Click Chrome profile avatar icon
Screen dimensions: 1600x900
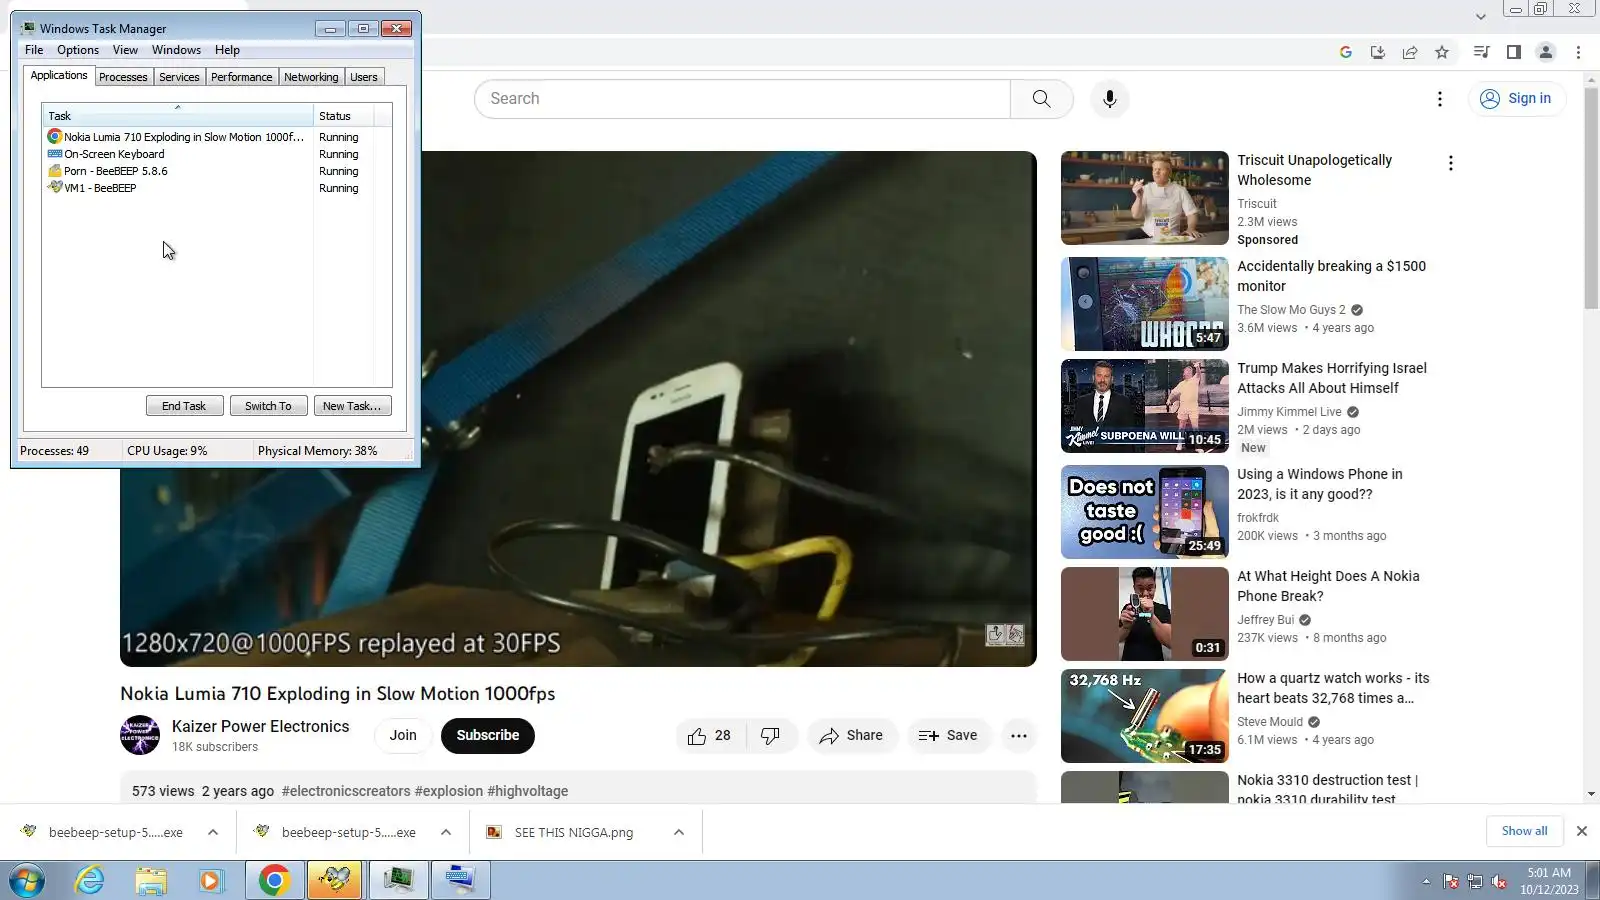coord(1546,52)
